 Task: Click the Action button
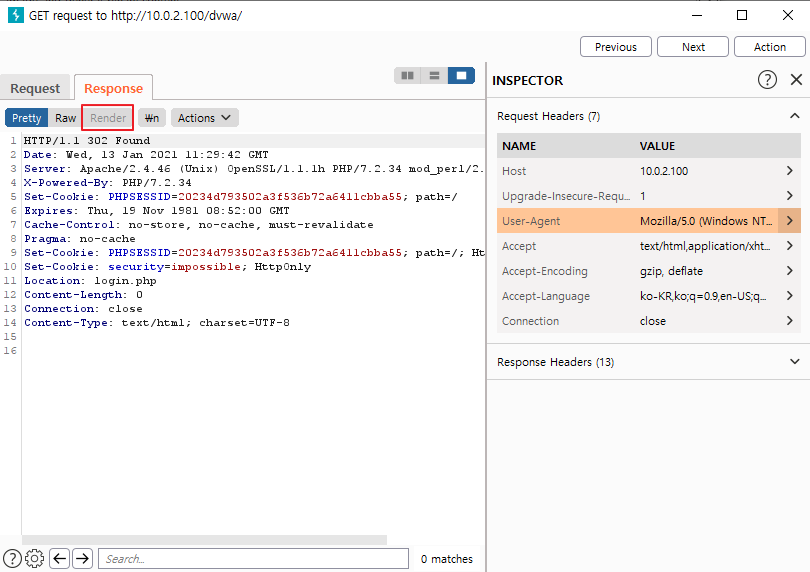point(770,47)
